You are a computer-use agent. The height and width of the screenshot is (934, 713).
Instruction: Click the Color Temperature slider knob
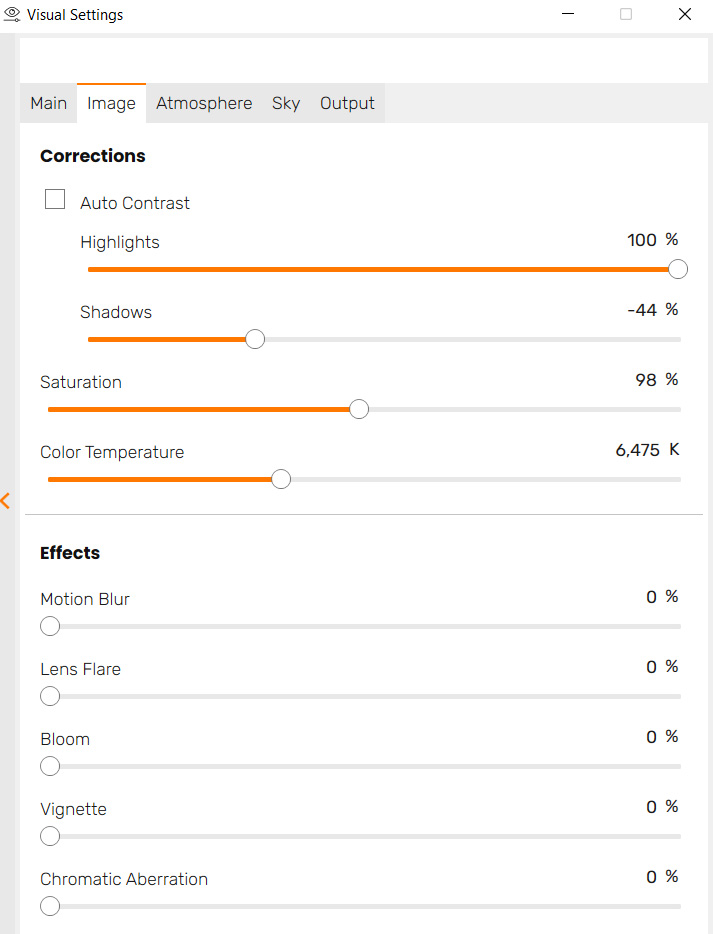click(281, 479)
